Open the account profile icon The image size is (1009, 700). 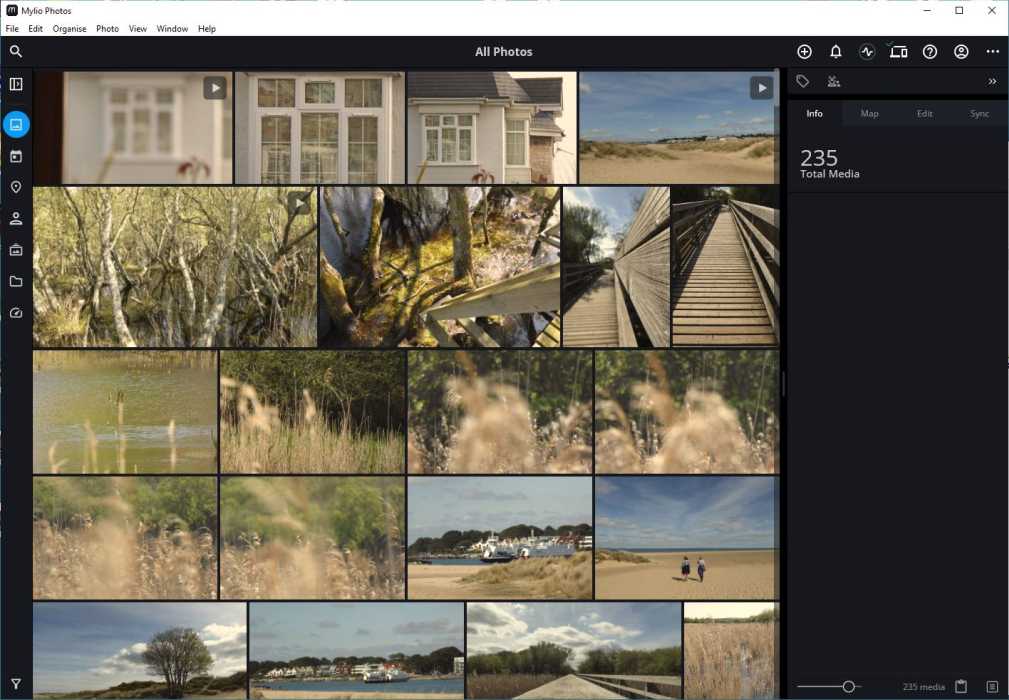961,52
